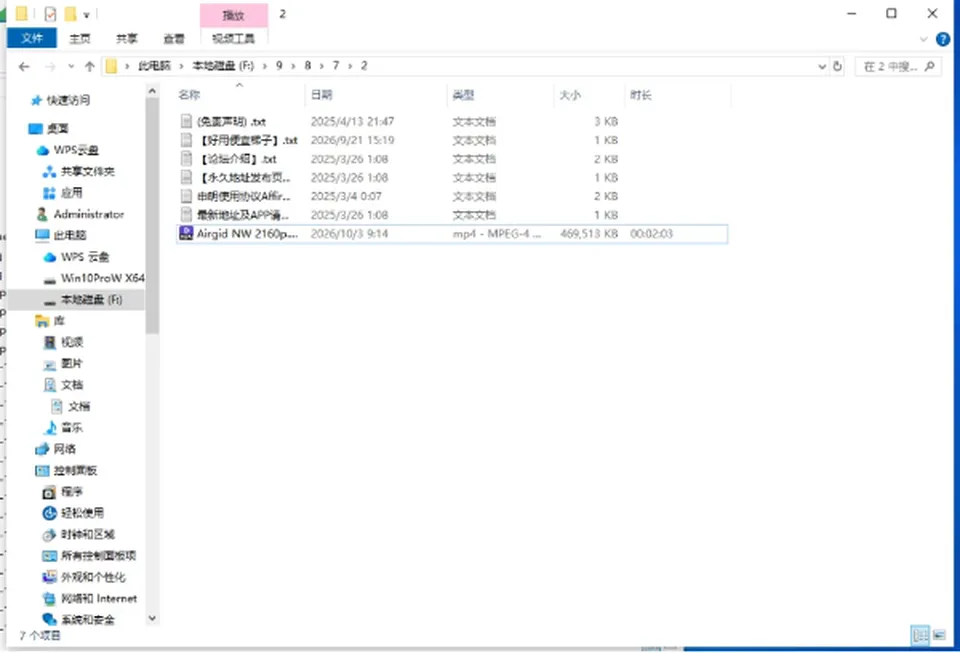Expand the address bar history dropdown
This screenshot has height=653, width=960.
pos(822,66)
